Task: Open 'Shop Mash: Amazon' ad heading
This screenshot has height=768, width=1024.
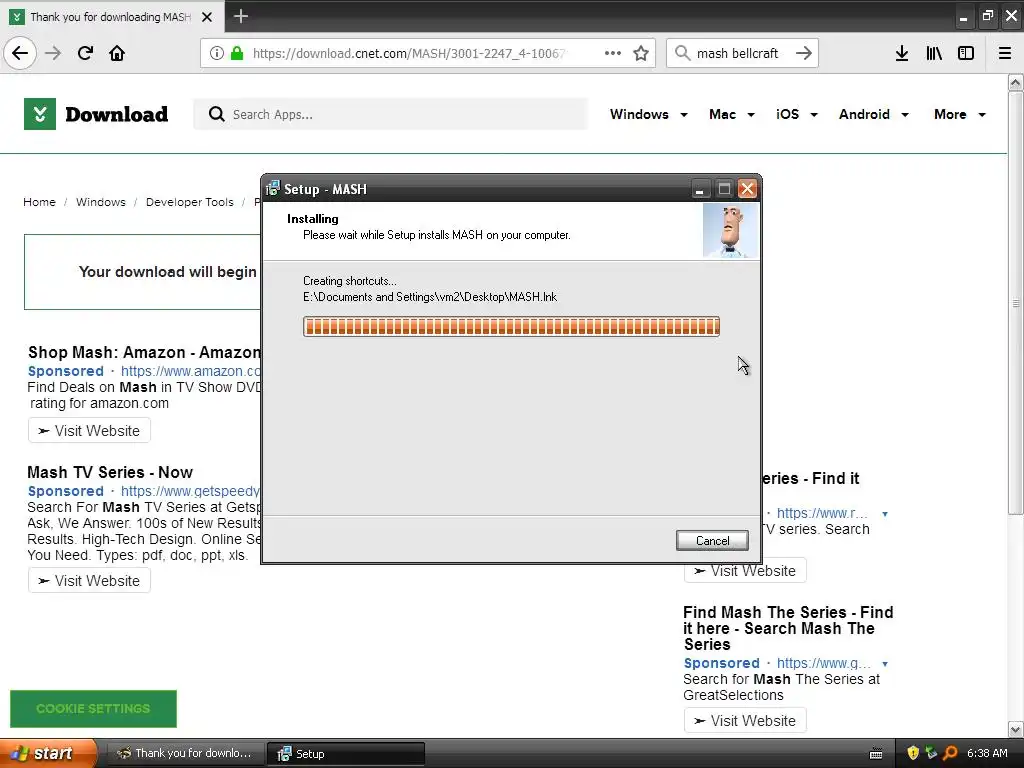Action: click(144, 353)
